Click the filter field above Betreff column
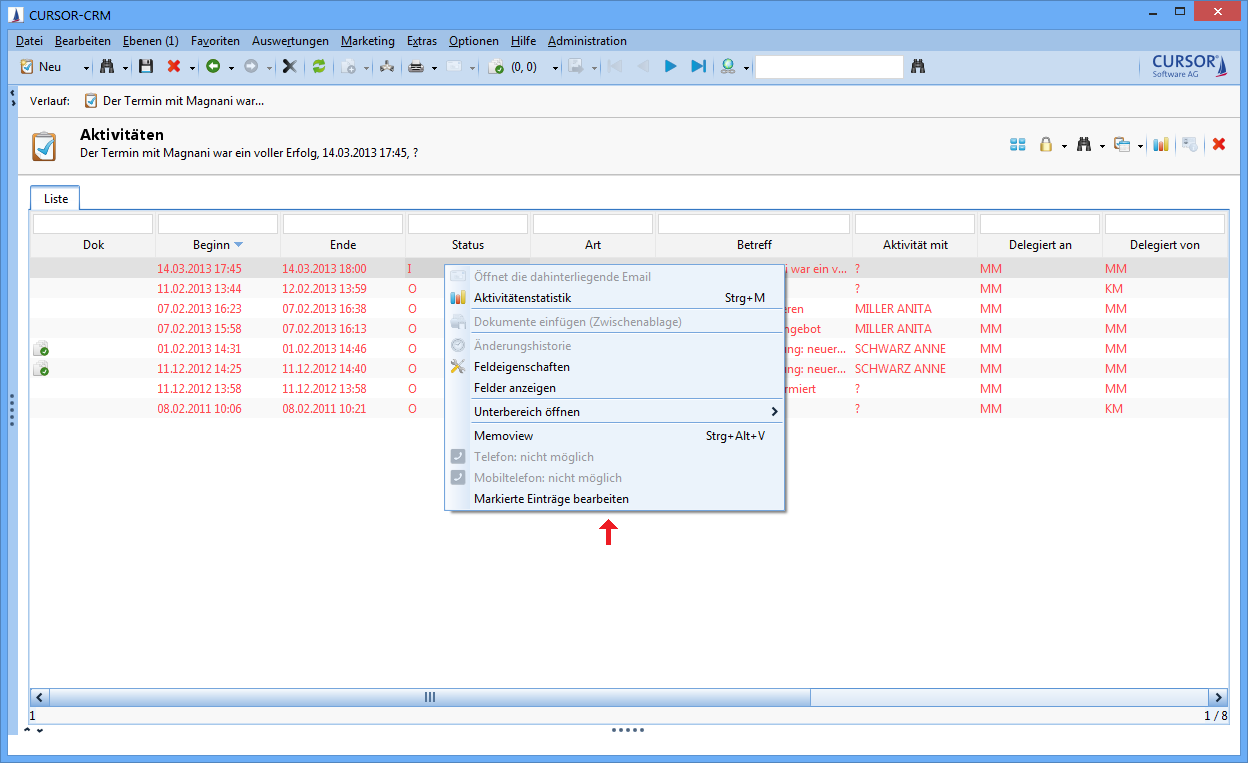Image resolution: width=1248 pixels, height=763 pixels. [753, 224]
